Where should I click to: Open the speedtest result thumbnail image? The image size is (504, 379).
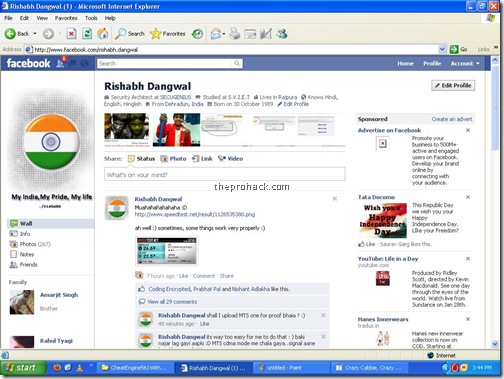(167, 251)
